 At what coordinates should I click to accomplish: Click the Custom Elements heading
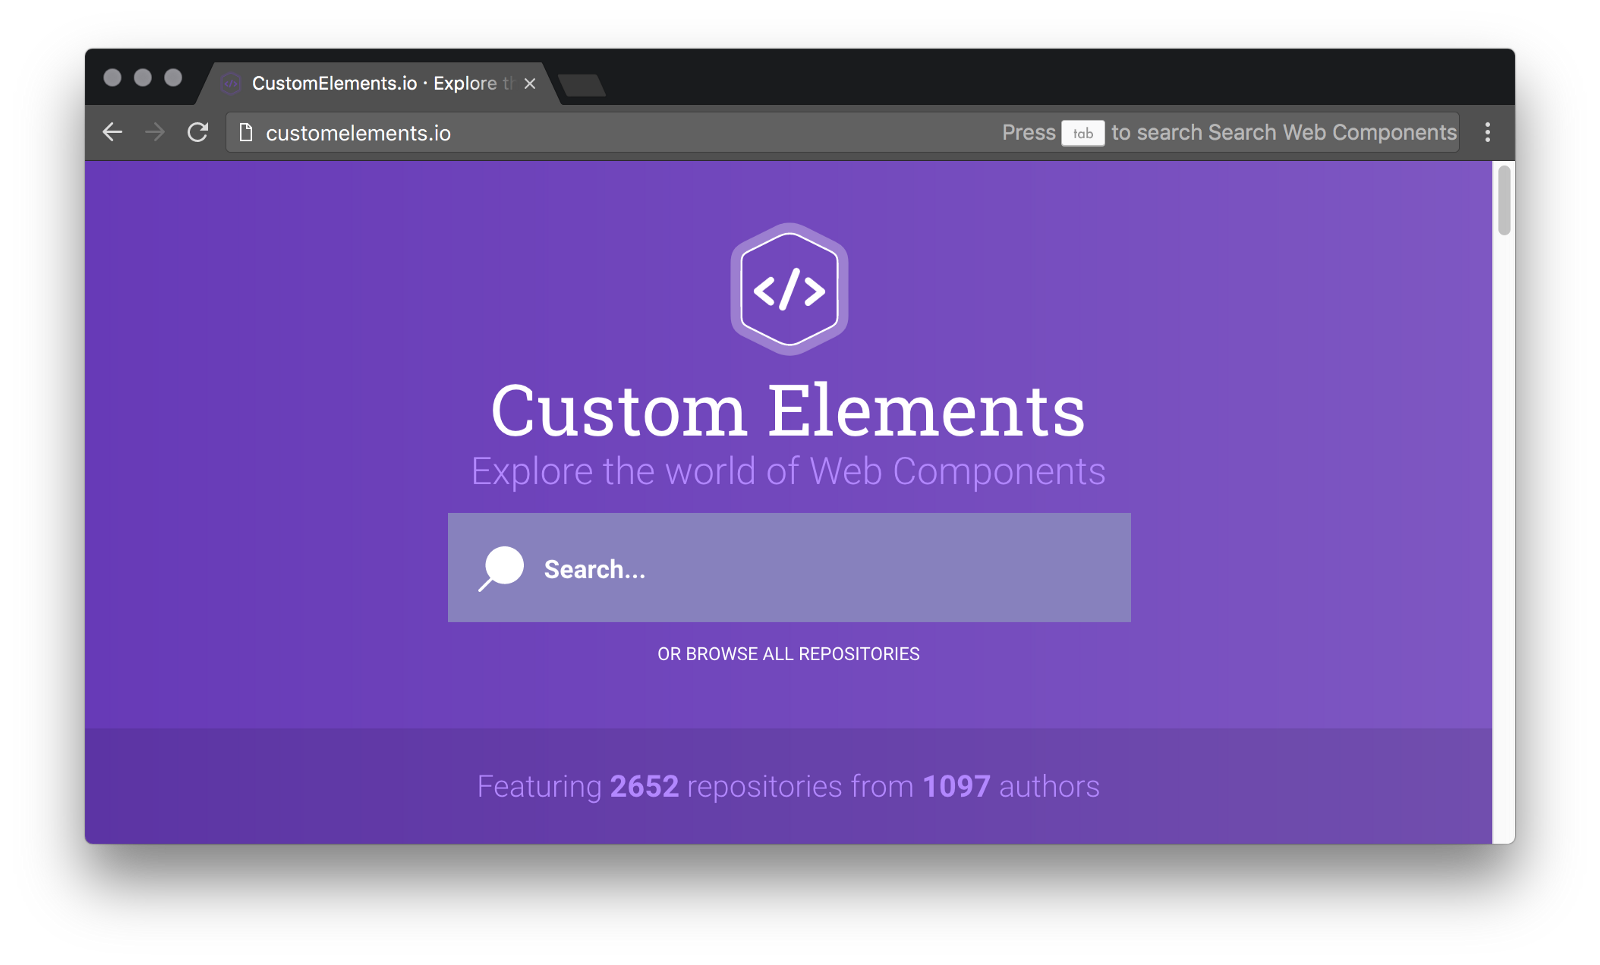click(x=788, y=411)
